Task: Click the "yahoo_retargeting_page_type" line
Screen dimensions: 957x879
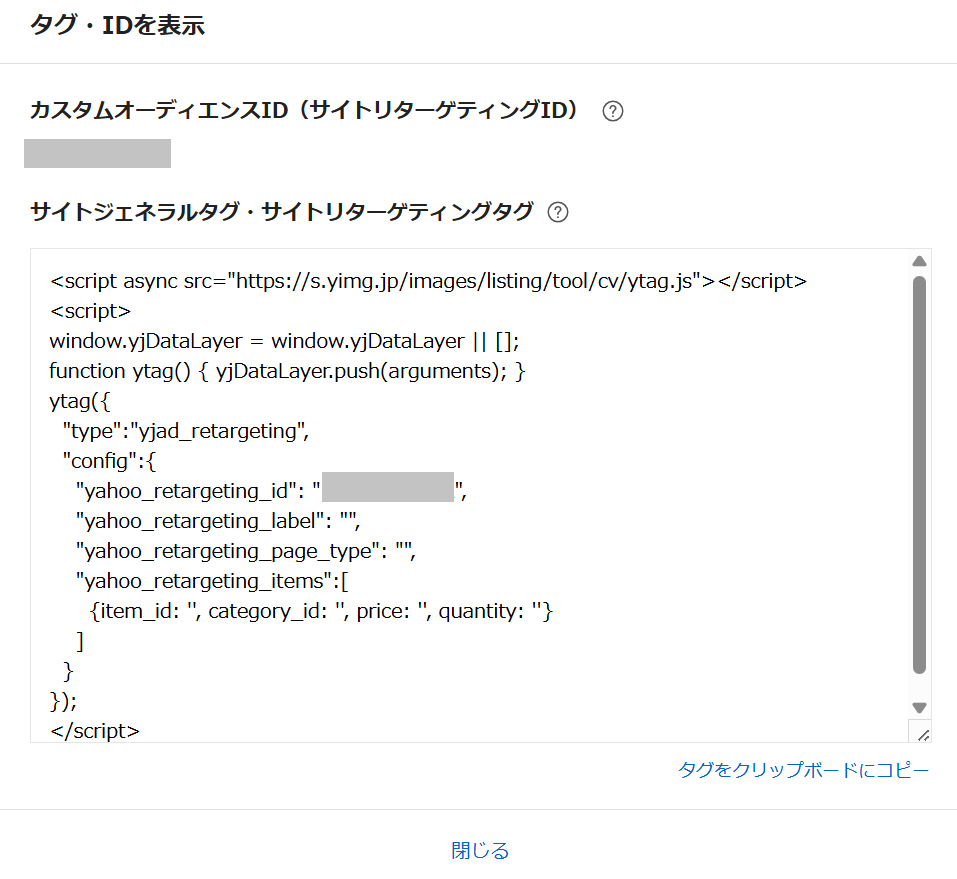Action: pos(246,551)
